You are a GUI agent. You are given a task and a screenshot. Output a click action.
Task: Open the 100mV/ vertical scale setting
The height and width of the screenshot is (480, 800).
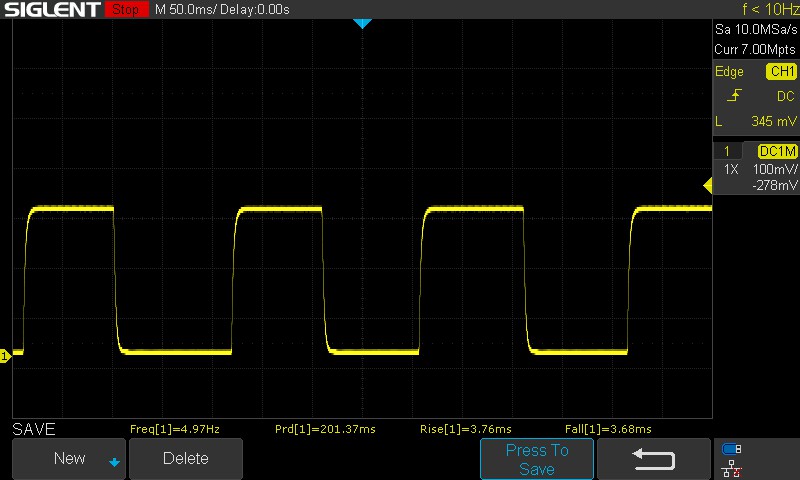pos(775,169)
